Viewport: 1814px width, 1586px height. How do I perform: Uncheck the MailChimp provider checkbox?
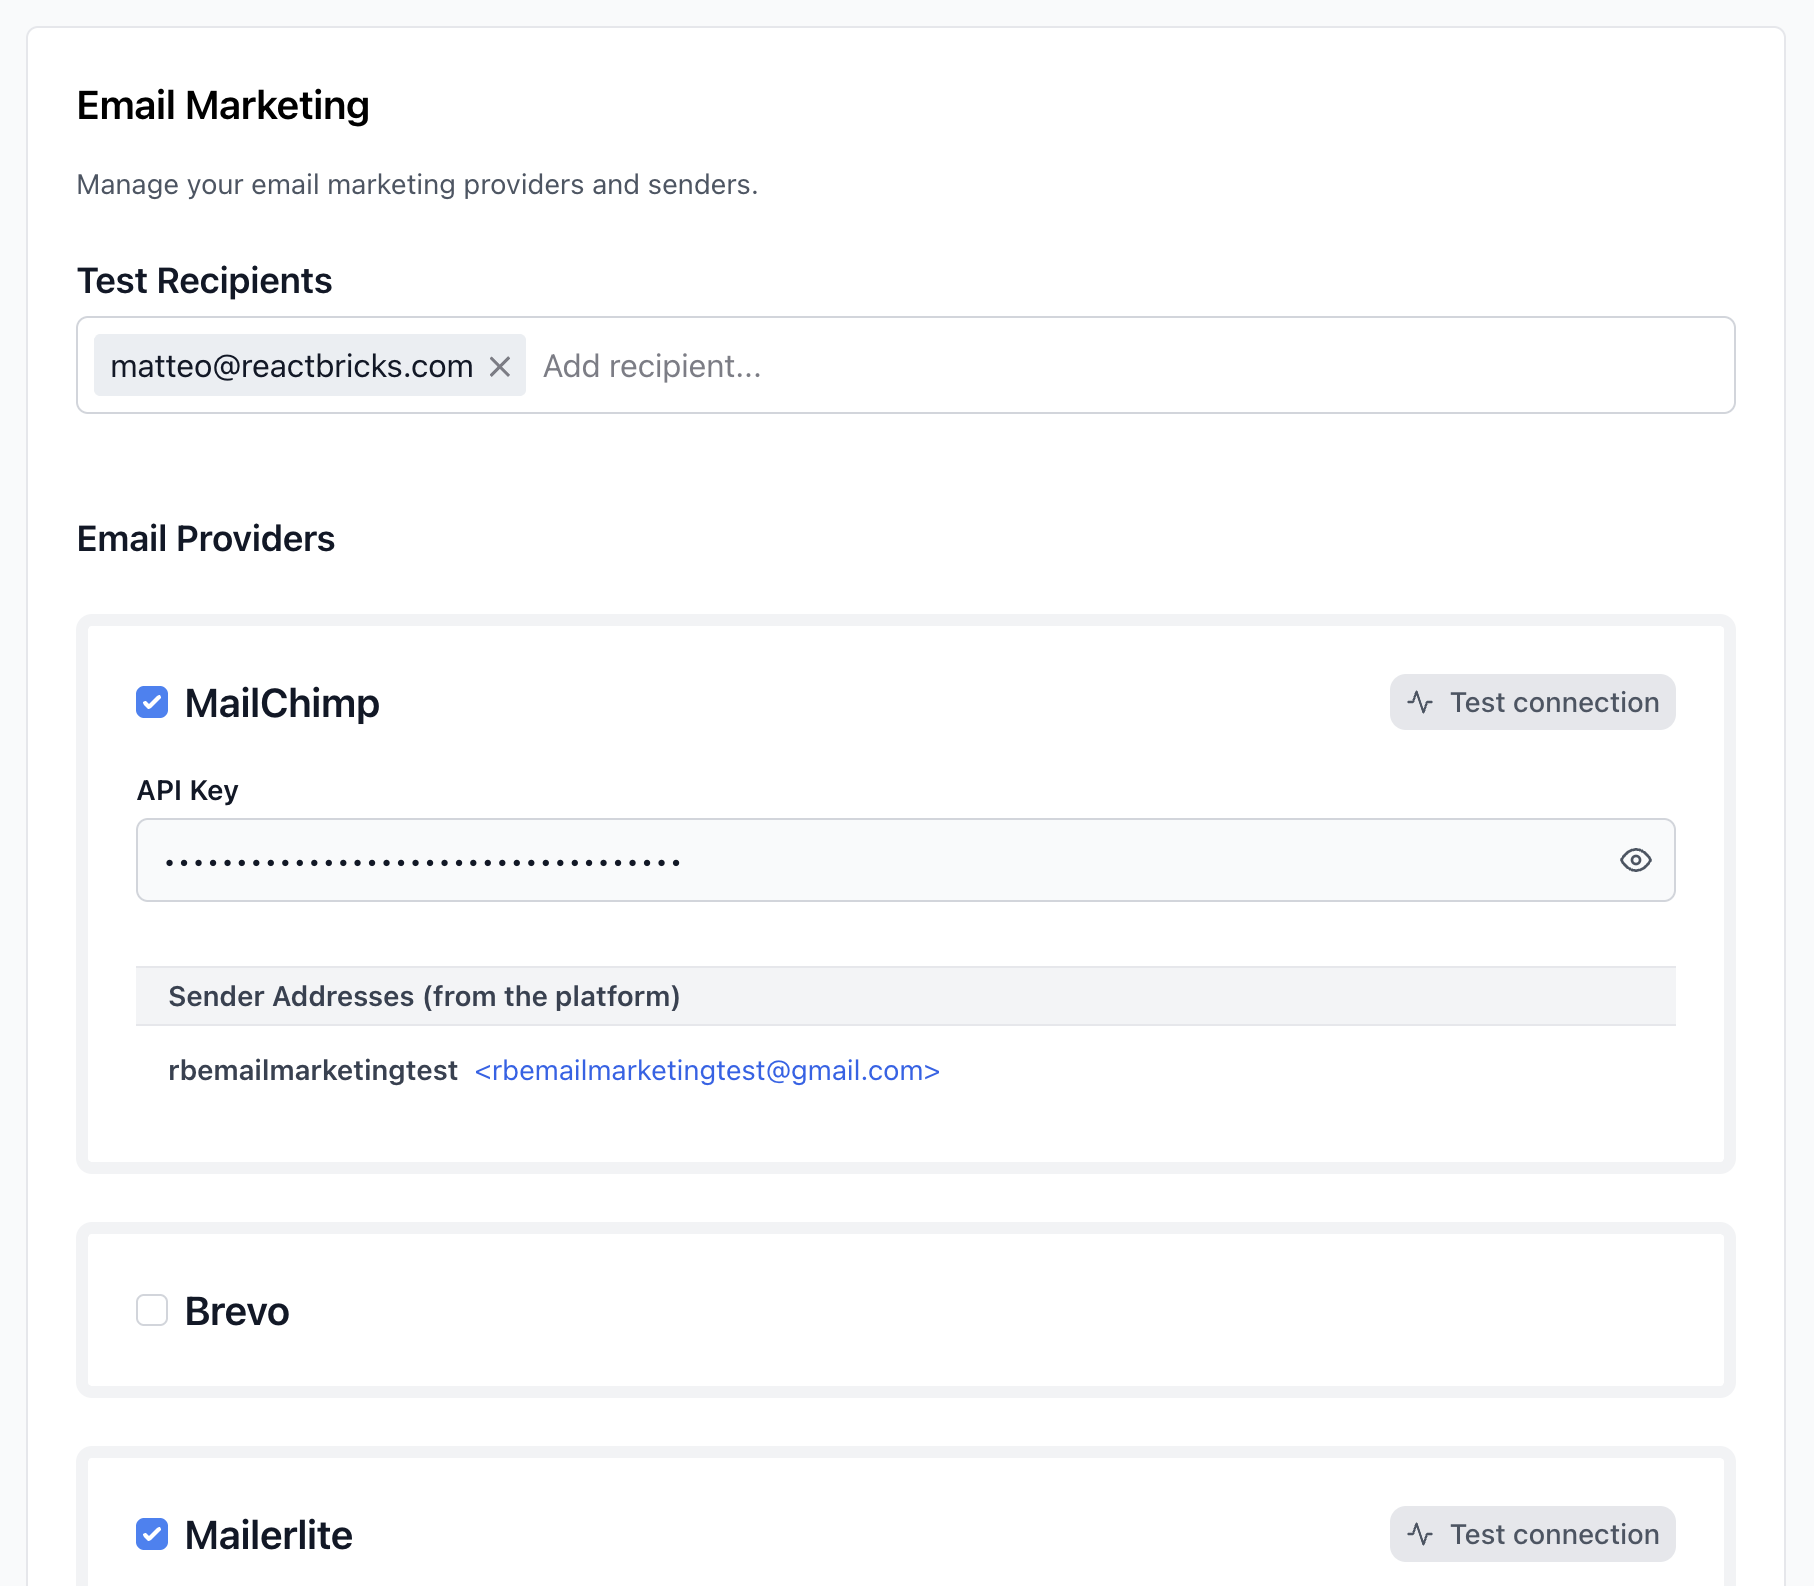152,702
